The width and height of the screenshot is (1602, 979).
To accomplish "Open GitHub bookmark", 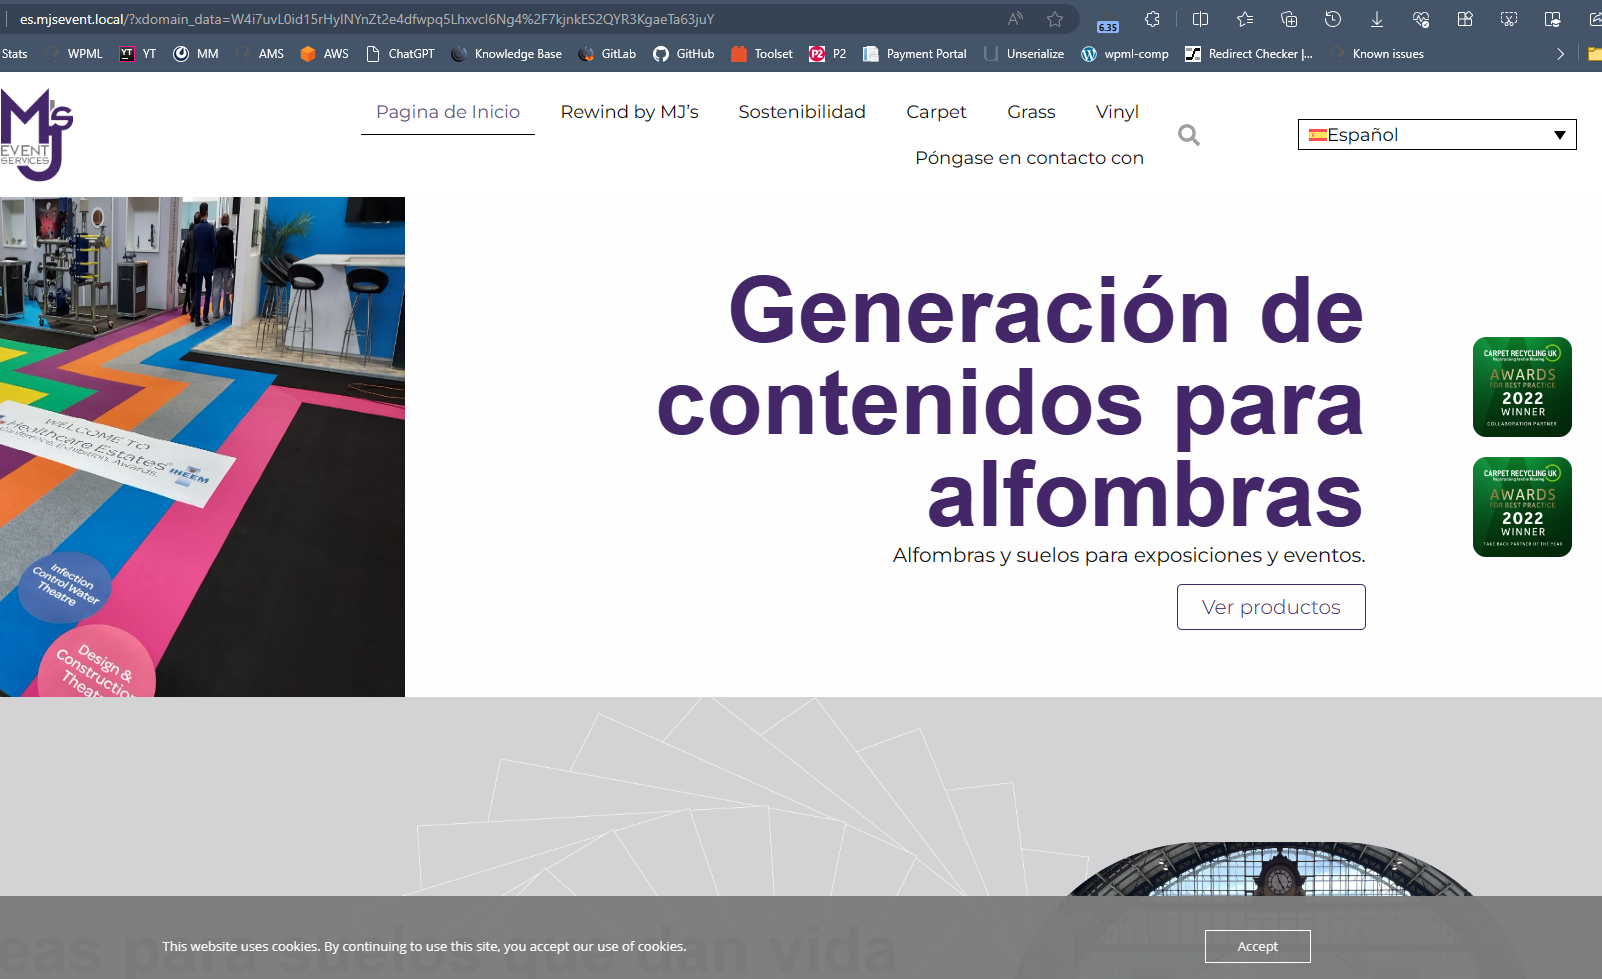I will coord(684,54).
